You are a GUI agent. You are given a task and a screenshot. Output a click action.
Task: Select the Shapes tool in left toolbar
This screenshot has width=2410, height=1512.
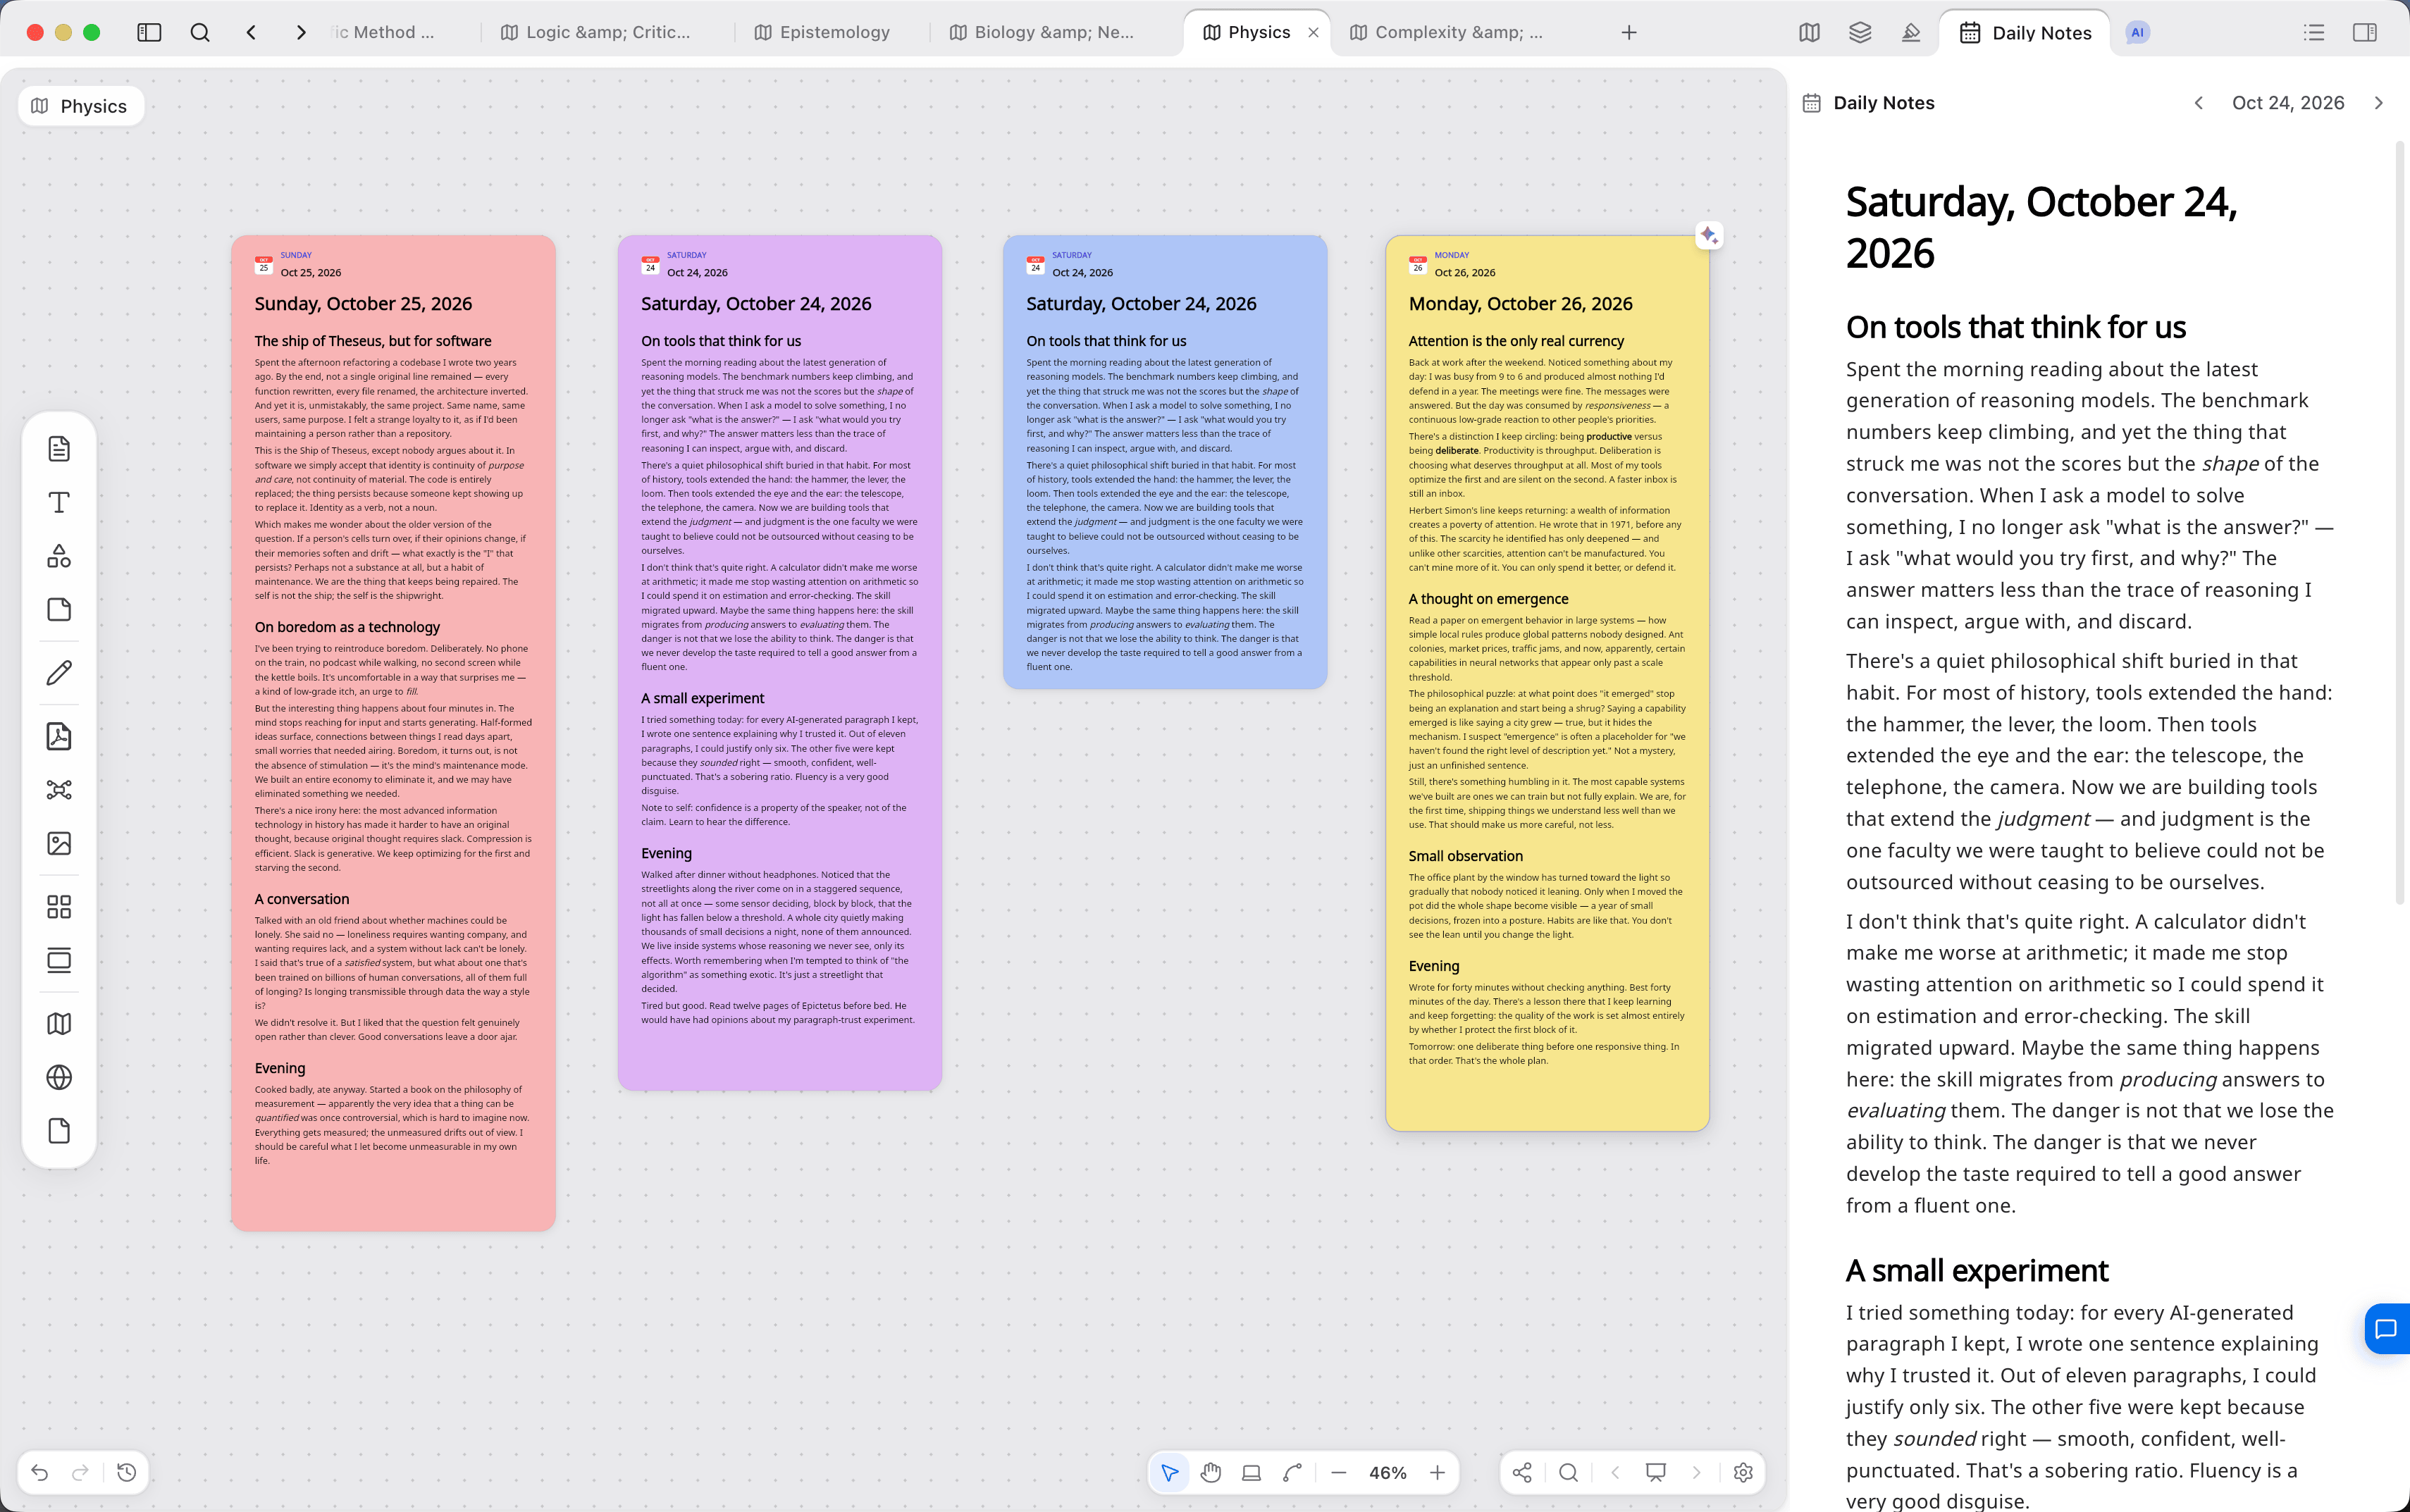coord(59,556)
